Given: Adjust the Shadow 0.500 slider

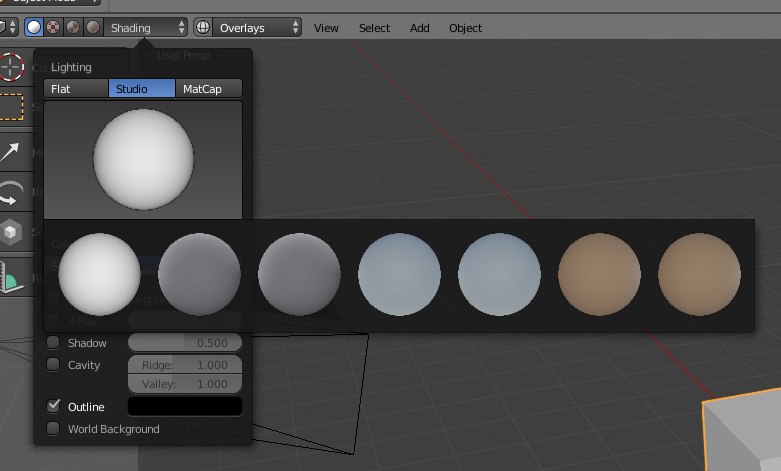Looking at the screenshot, I should point(185,343).
